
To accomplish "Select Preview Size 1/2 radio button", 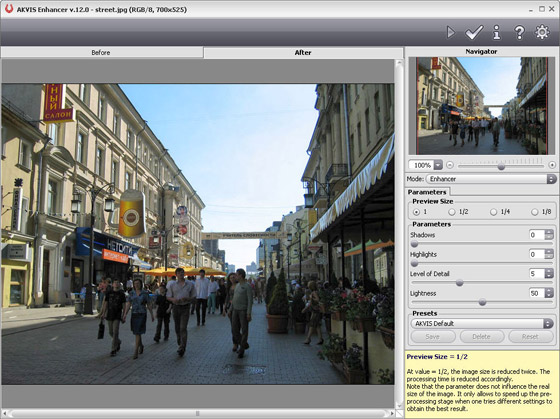I will [x=452, y=212].
